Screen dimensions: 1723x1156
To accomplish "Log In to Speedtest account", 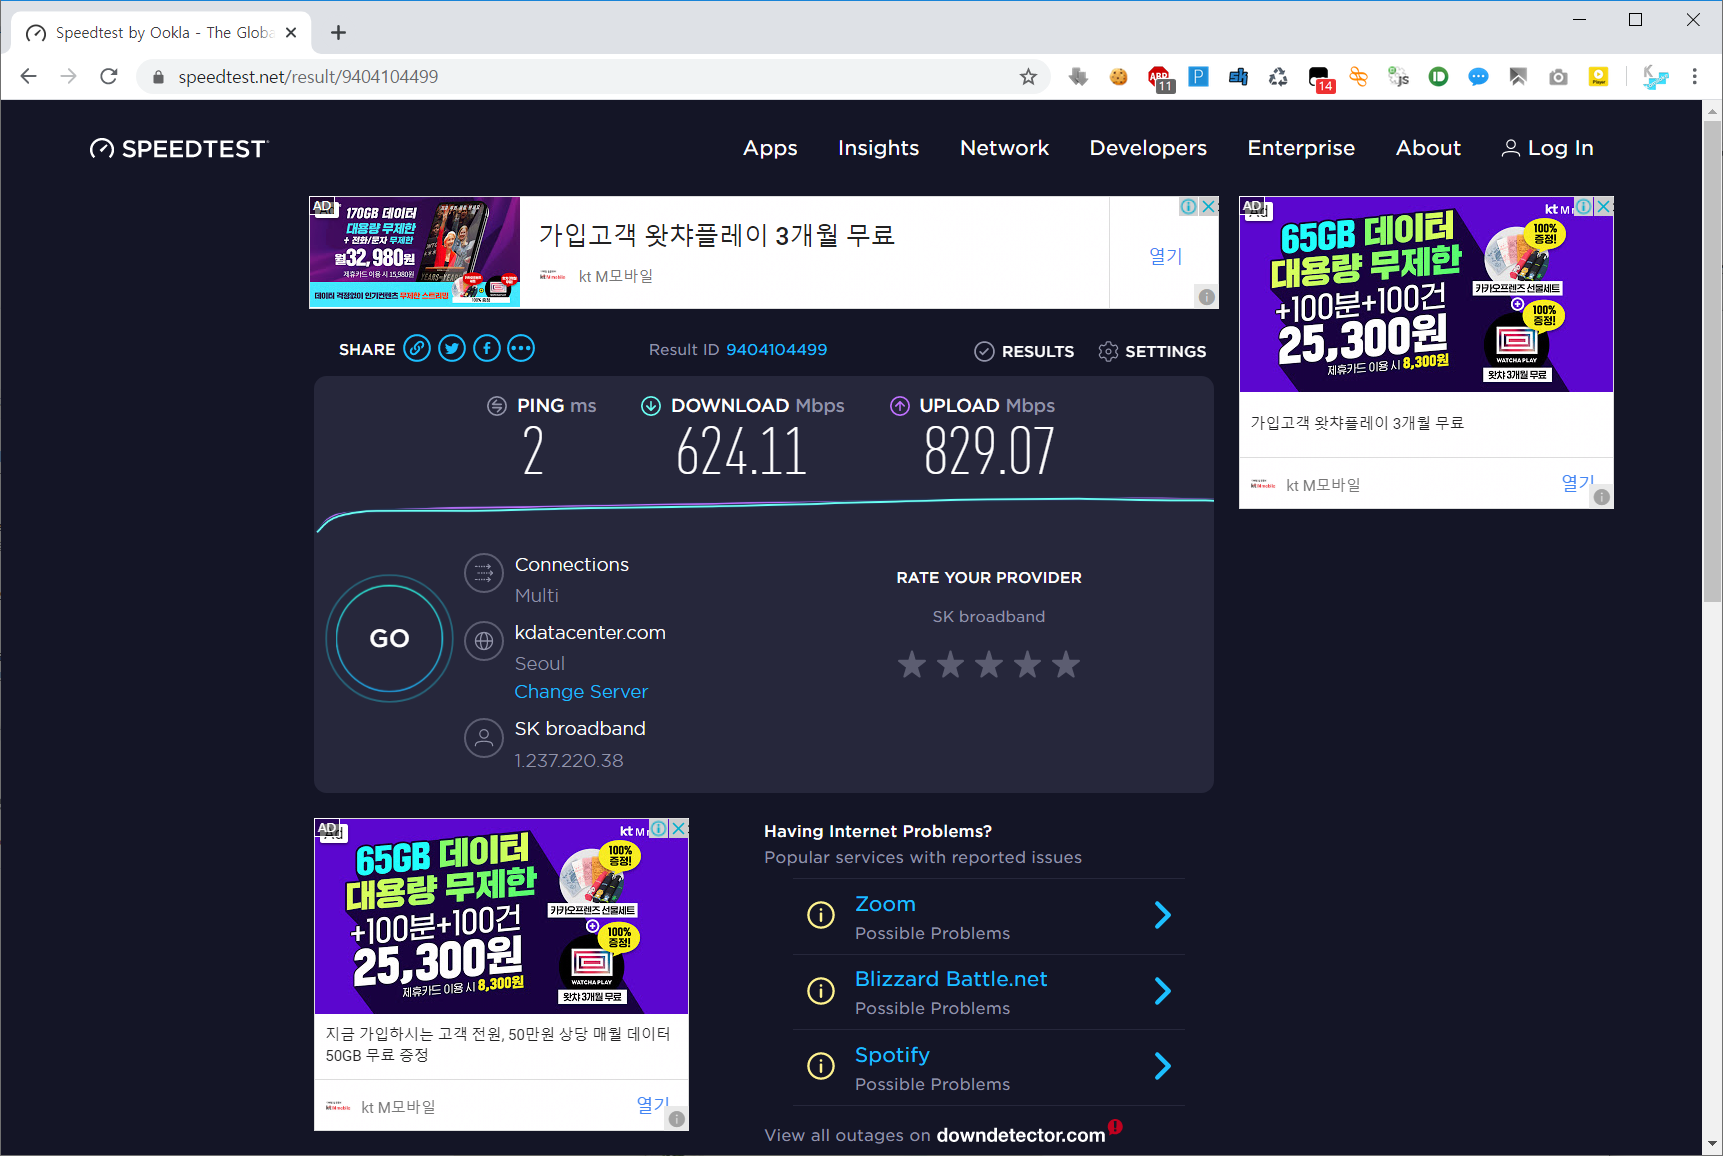I will point(1548,148).
